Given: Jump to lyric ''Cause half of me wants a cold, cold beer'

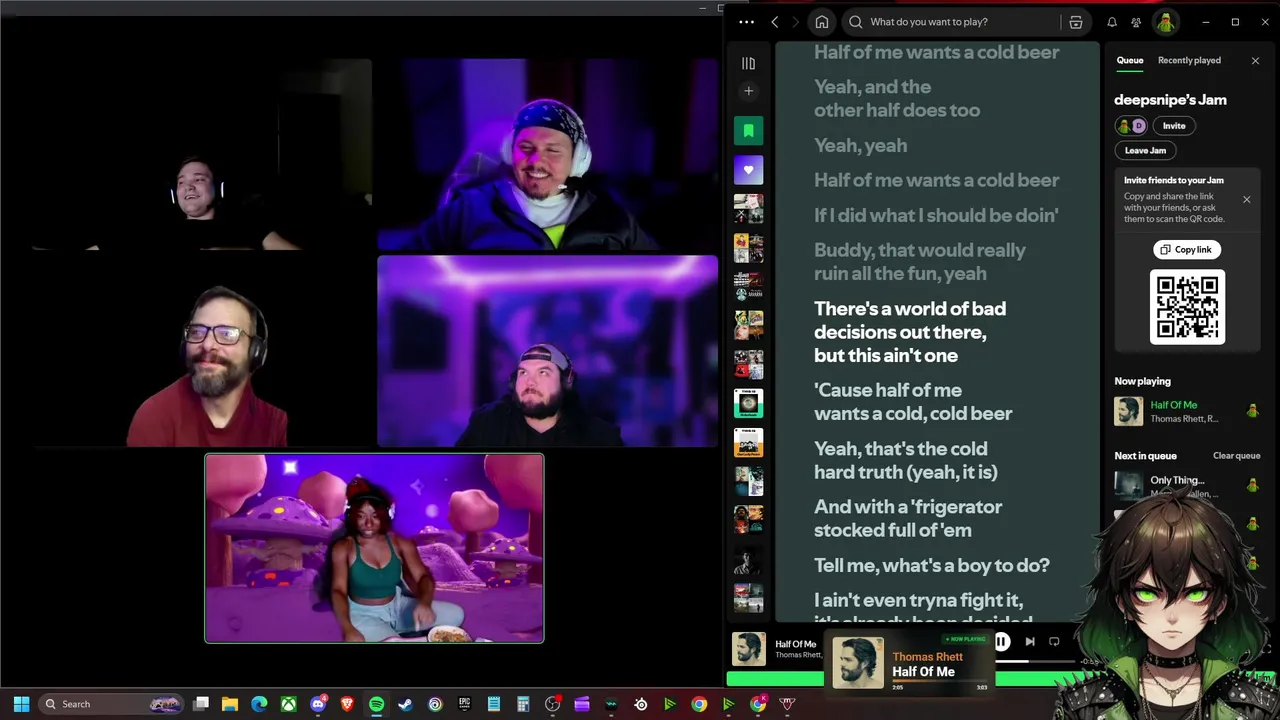Looking at the screenshot, I should 913,402.
